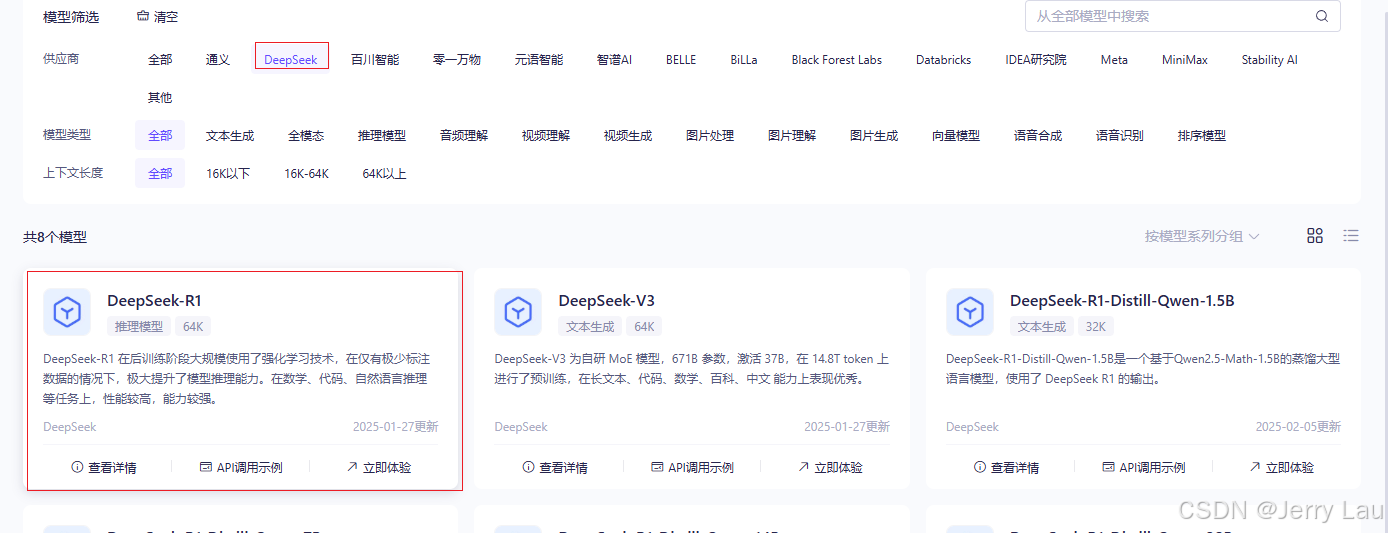1388x533 pixels.
Task: Click the 清空 clear filters button
Action: [x=158, y=17]
